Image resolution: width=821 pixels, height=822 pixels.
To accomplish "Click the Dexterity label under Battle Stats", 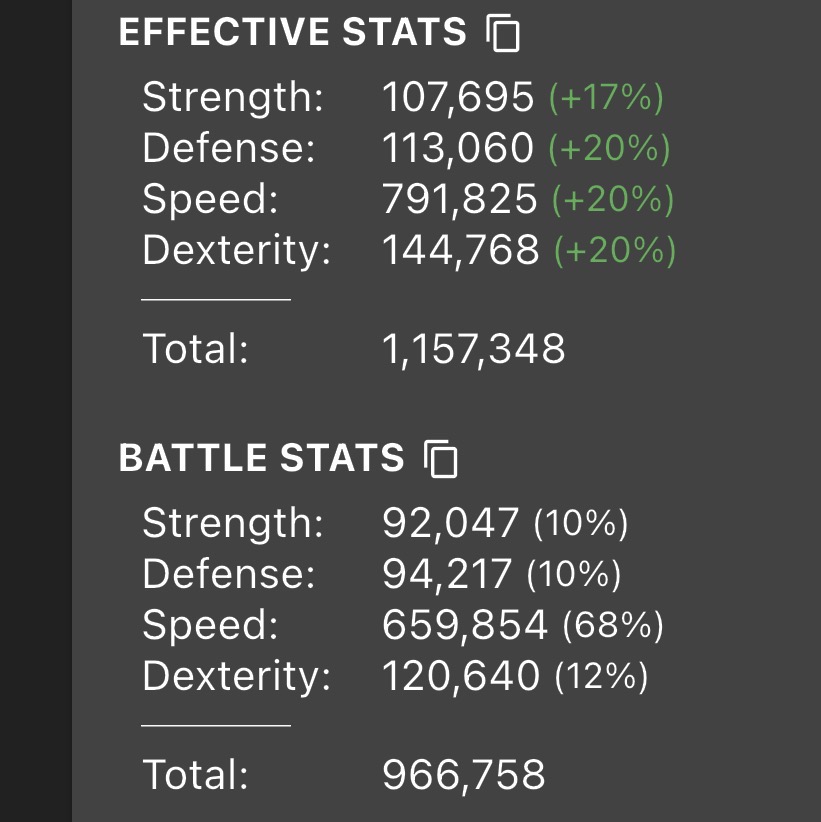I will 237,676.
